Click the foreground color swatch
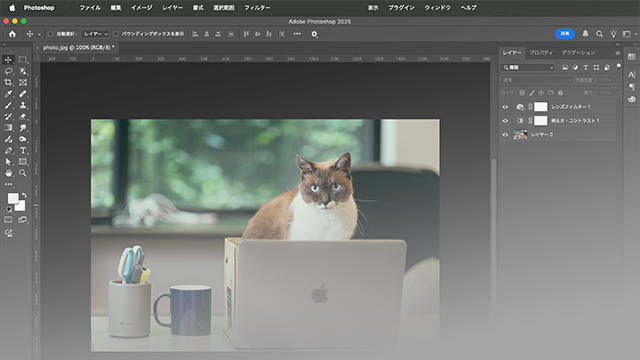Viewport: 640px width, 360px height. tap(13, 198)
